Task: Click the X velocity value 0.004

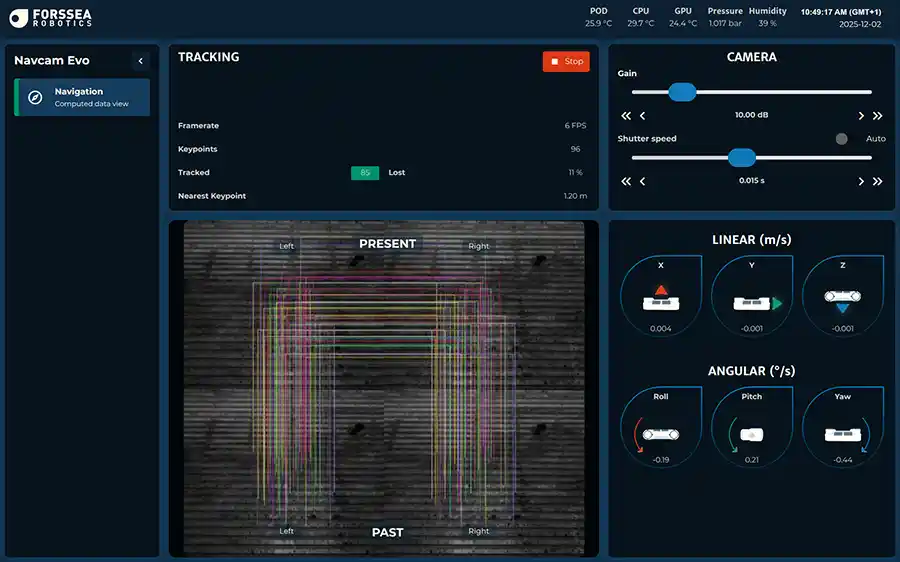Action: tap(661, 329)
